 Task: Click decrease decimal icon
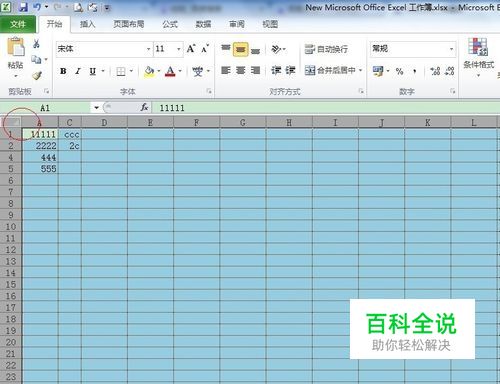[450, 71]
